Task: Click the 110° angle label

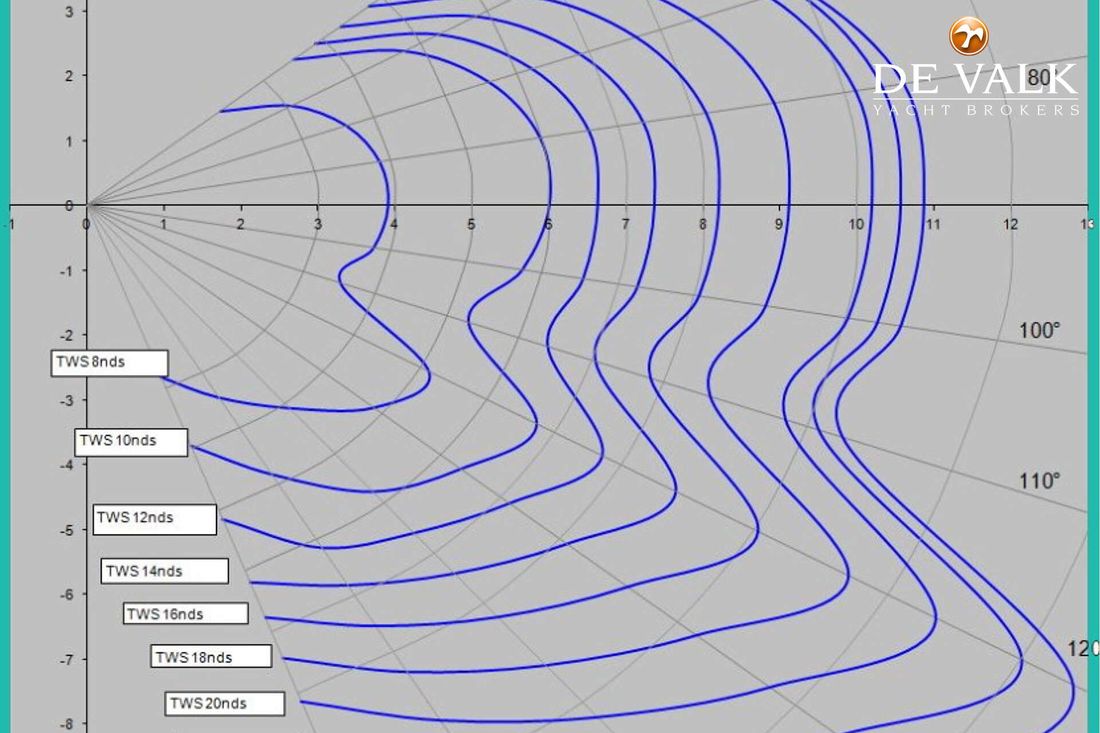Action: pyautogui.click(x=1039, y=482)
